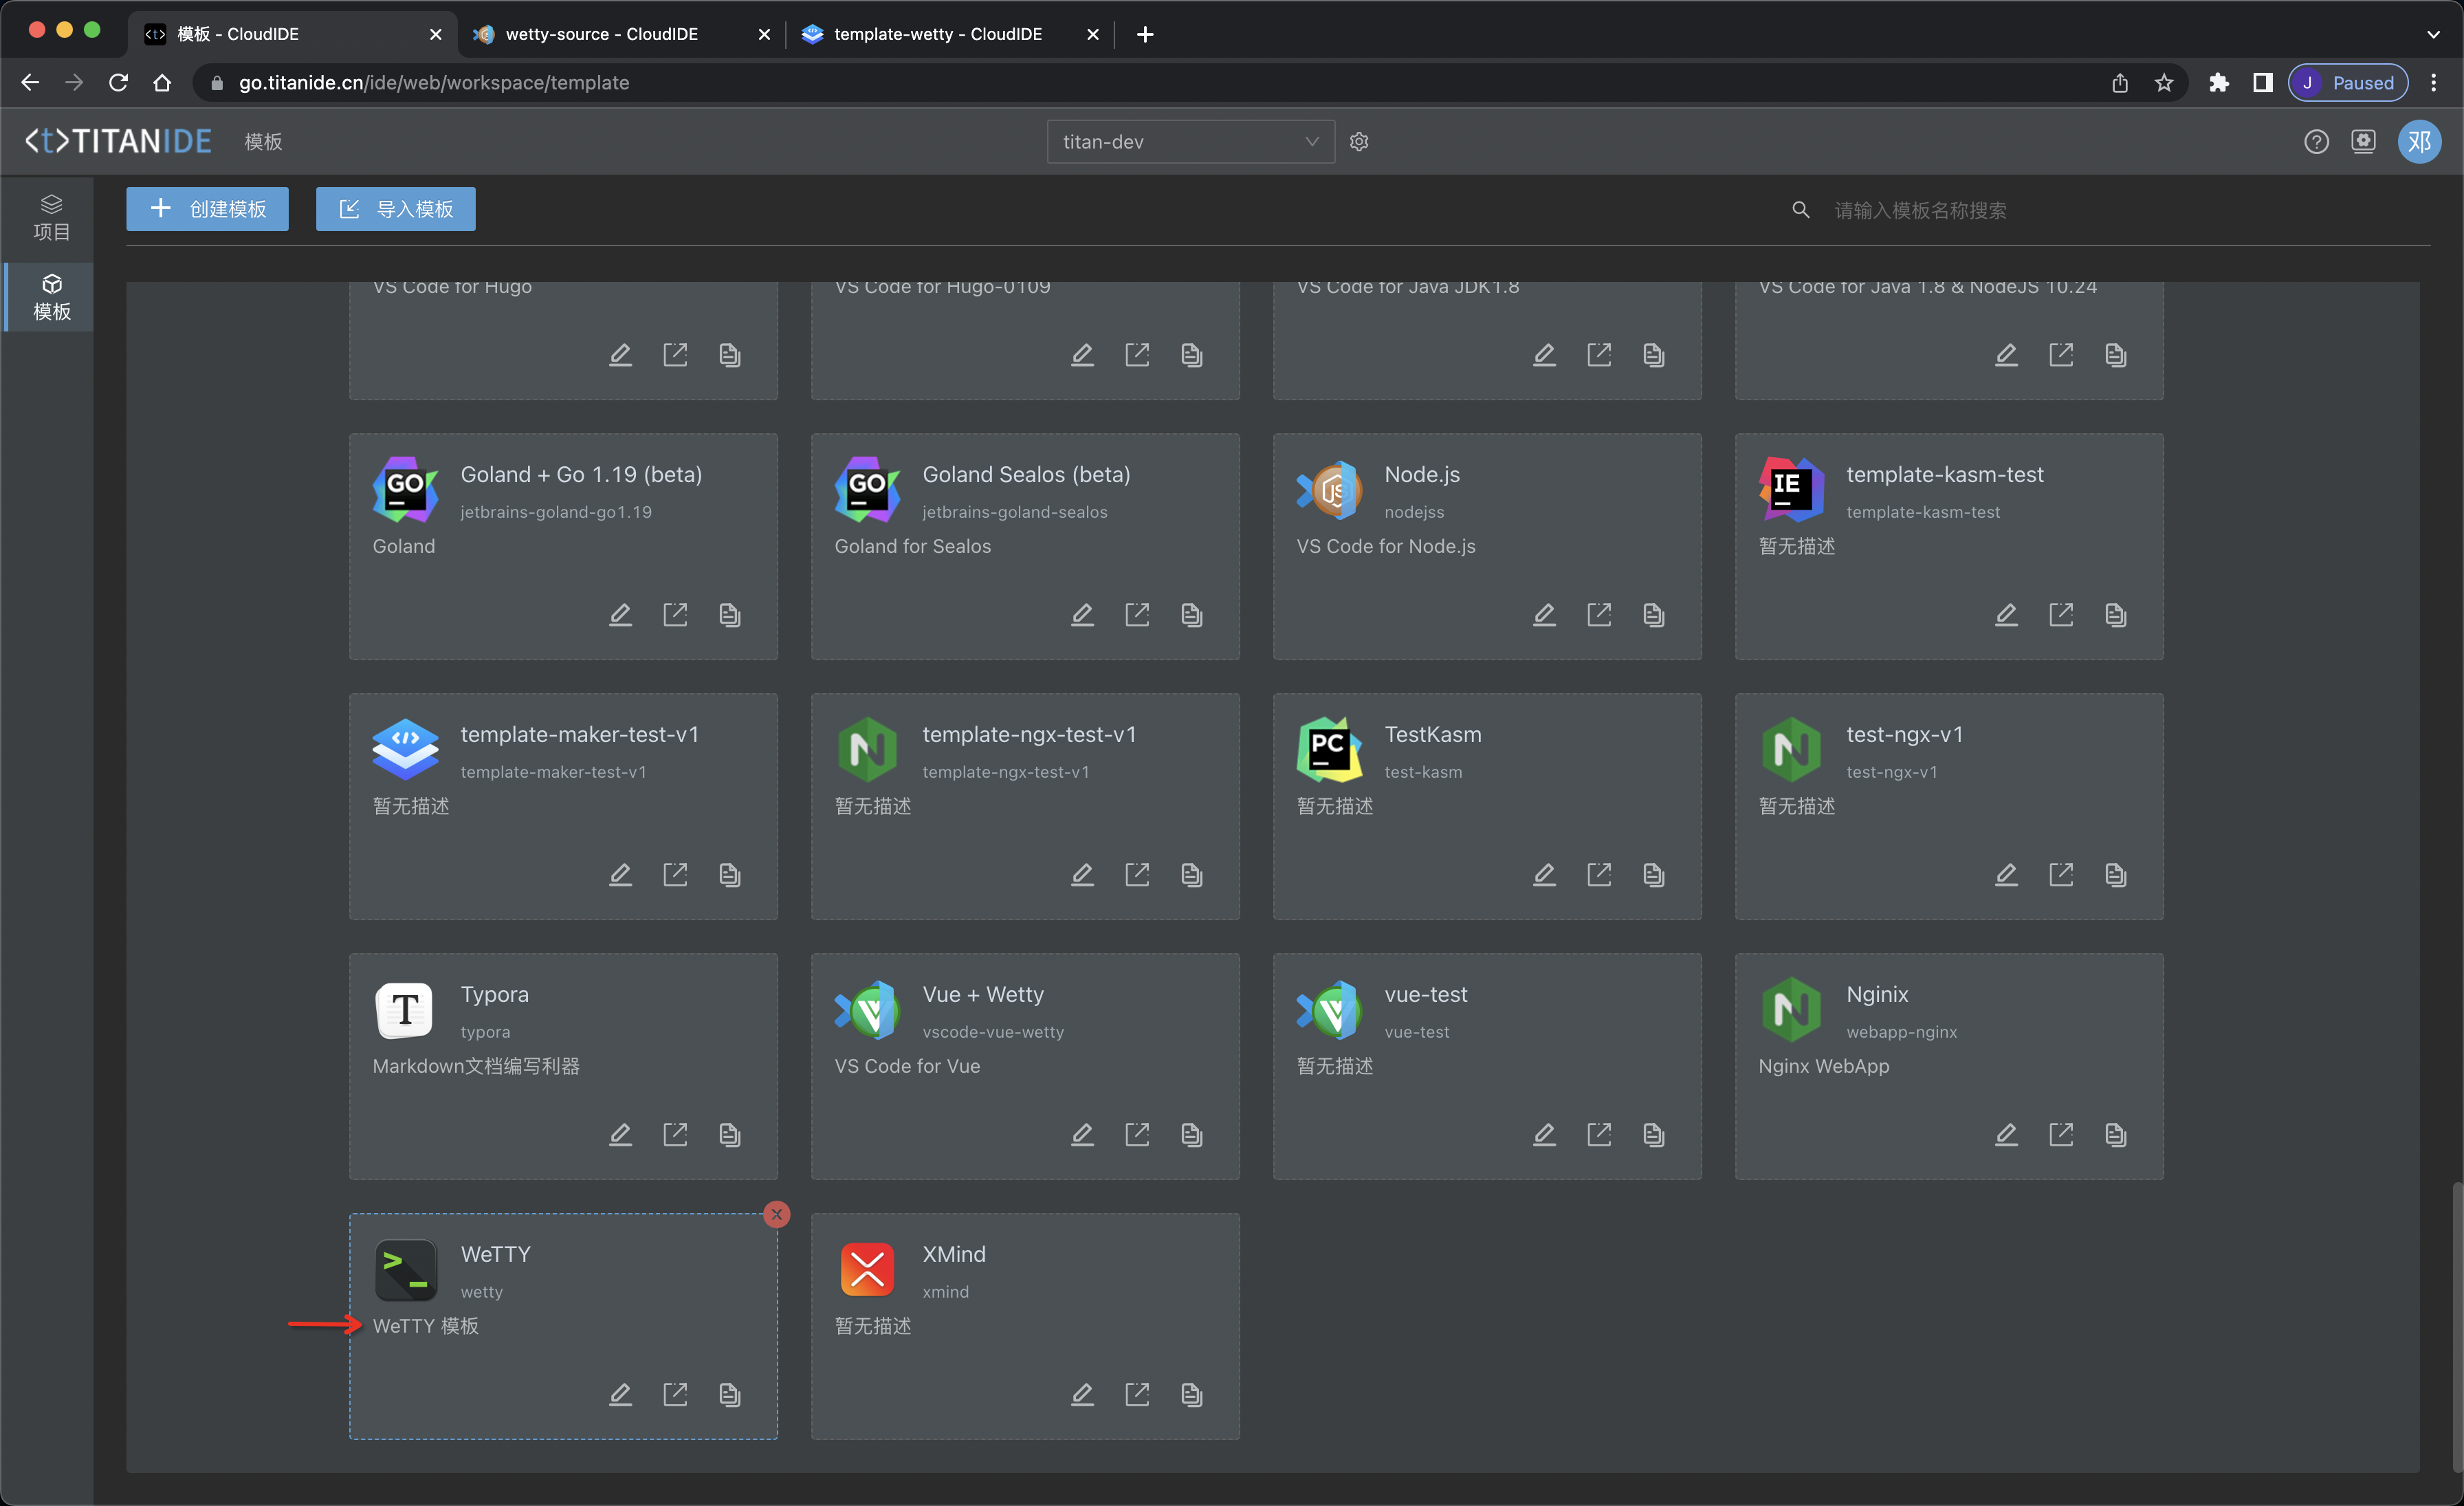Expand the titan-dev workspace dropdown
Image resolution: width=2464 pixels, height=1506 pixels.
click(1190, 142)
